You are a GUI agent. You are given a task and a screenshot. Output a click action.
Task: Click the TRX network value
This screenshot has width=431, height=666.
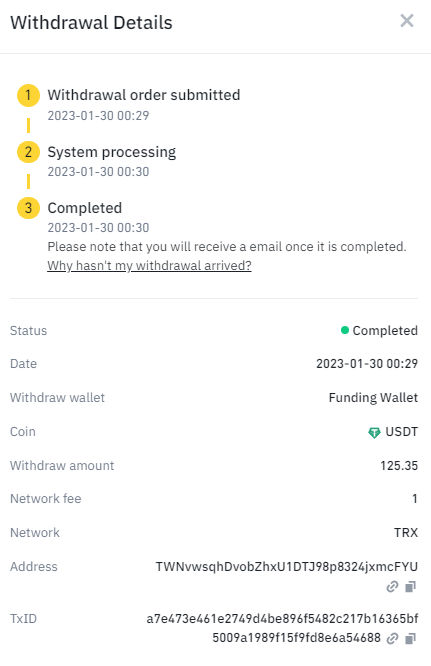(406, 533)
